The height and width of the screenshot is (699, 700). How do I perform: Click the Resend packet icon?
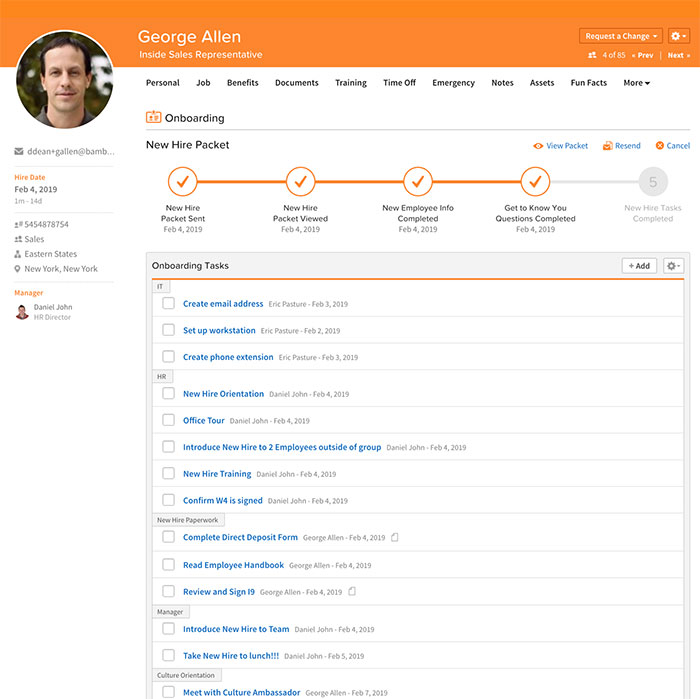[x=607, y=146]
